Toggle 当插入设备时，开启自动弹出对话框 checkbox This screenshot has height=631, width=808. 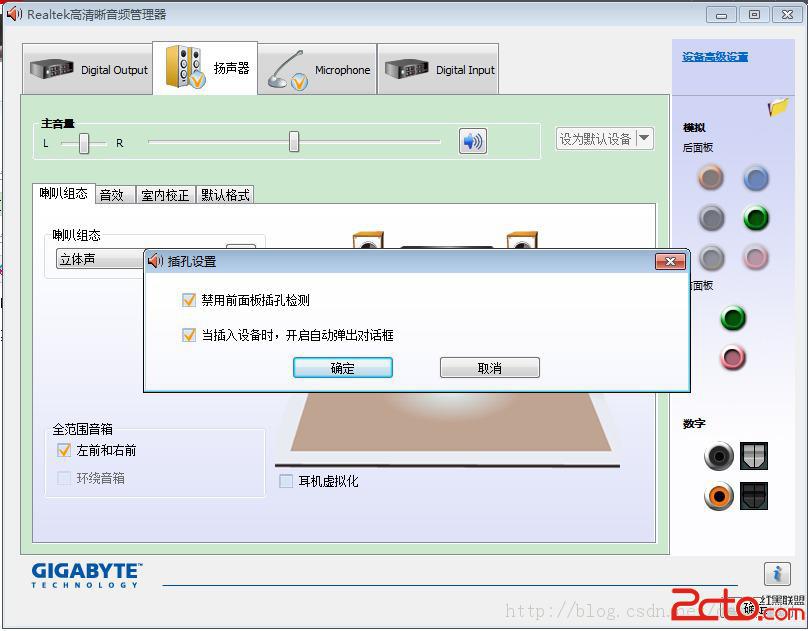pyautogui.click(x=189, y=335)
